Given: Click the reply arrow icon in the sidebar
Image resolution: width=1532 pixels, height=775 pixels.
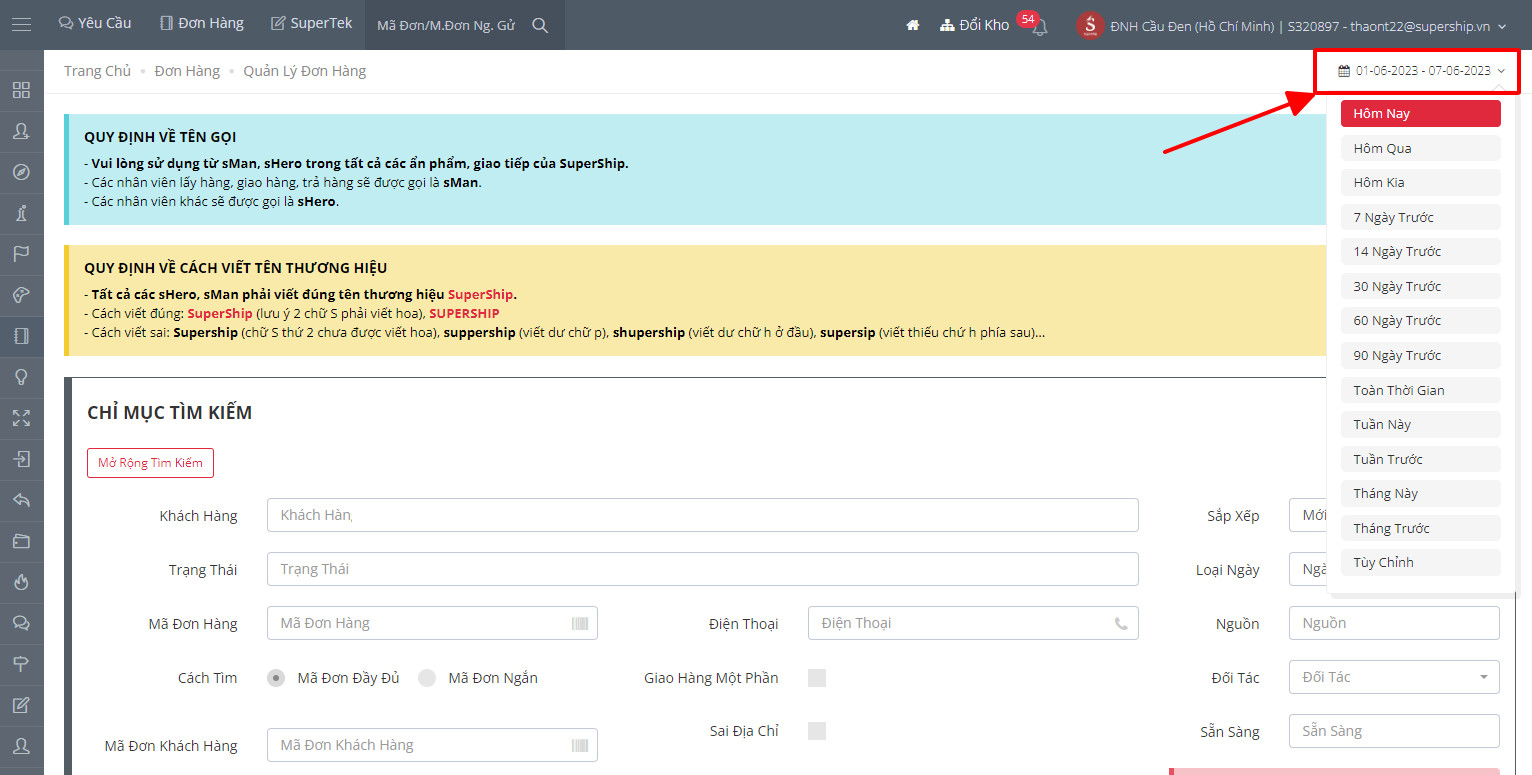Looking at the screenshot, I should [x=21, y=500].
